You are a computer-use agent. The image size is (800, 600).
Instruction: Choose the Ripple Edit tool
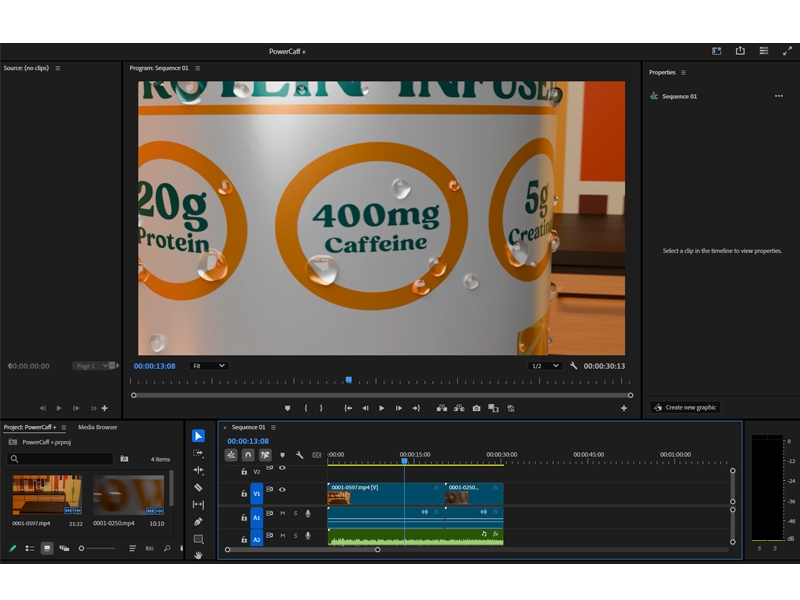tap(198, 470)
